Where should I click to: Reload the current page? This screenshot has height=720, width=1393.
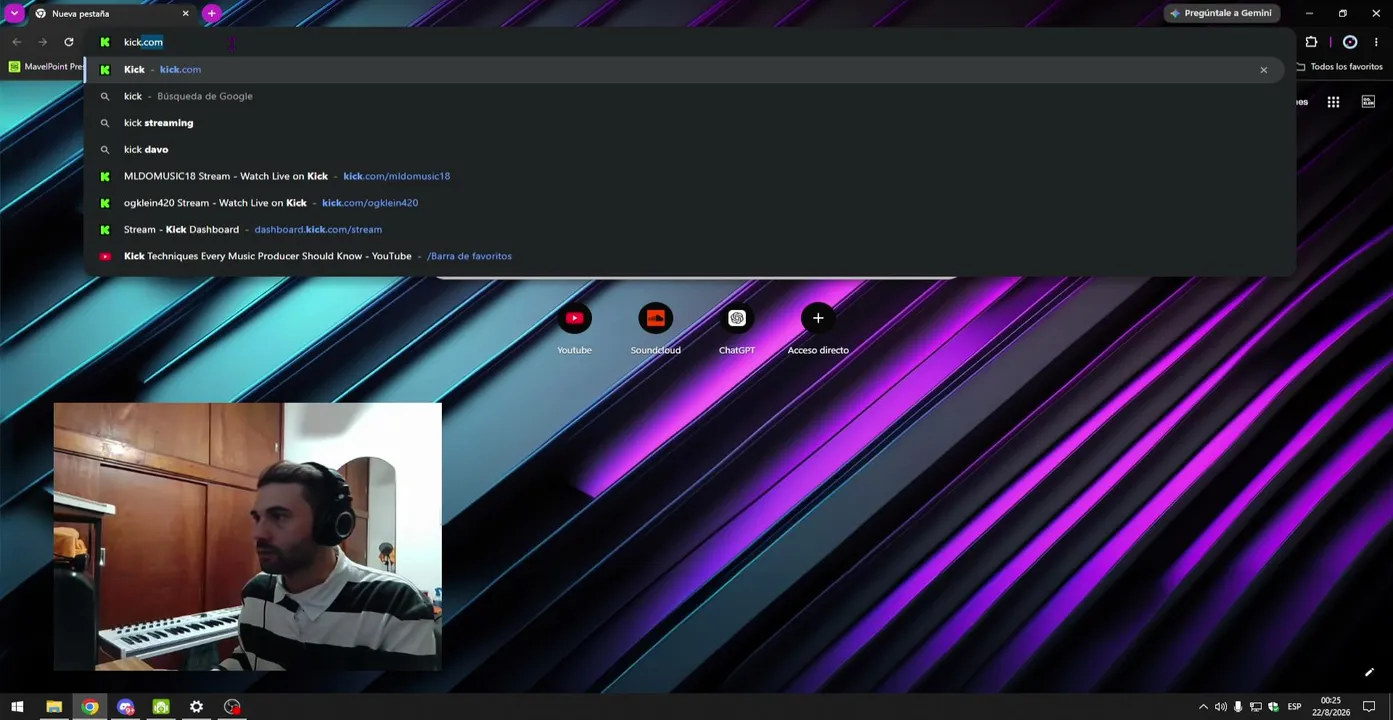[69, 42]
